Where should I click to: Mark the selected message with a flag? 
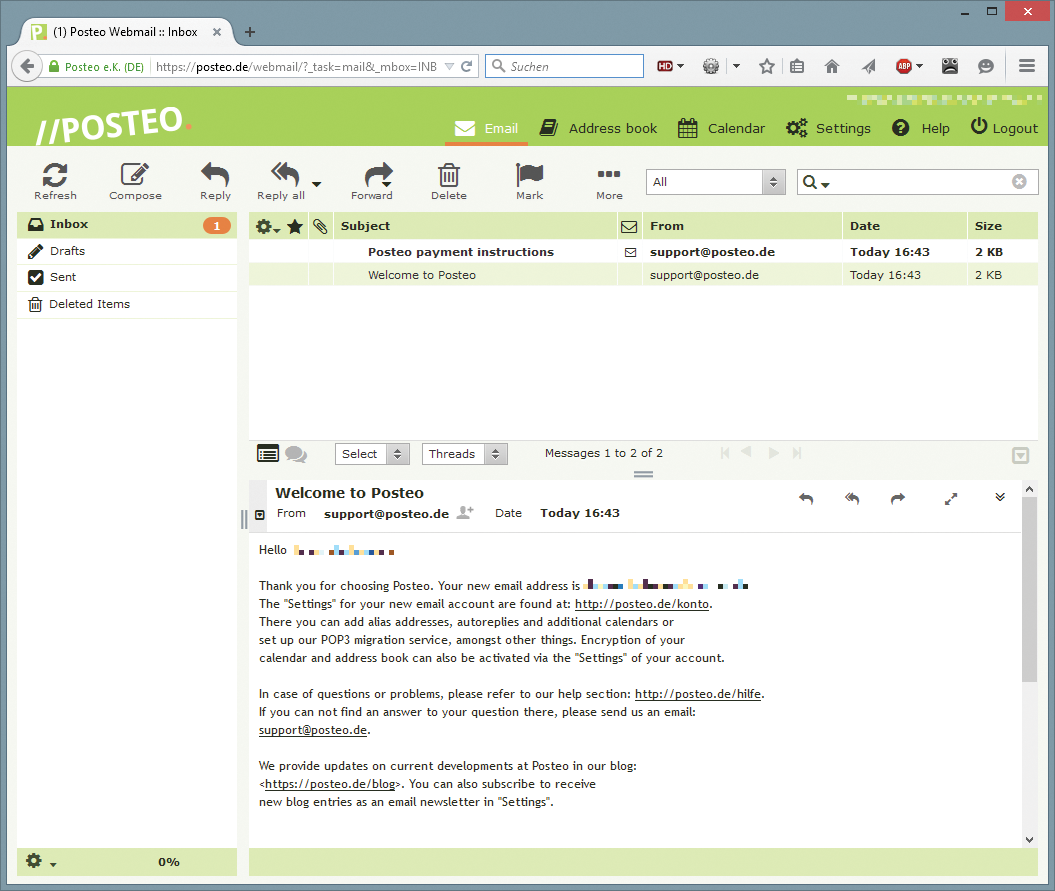[529, 180]
